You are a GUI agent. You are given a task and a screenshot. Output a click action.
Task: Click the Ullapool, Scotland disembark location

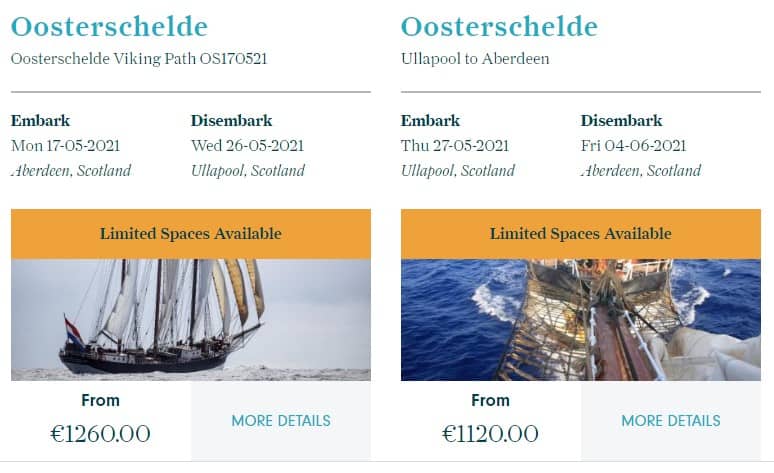click(x=248, y=171)
